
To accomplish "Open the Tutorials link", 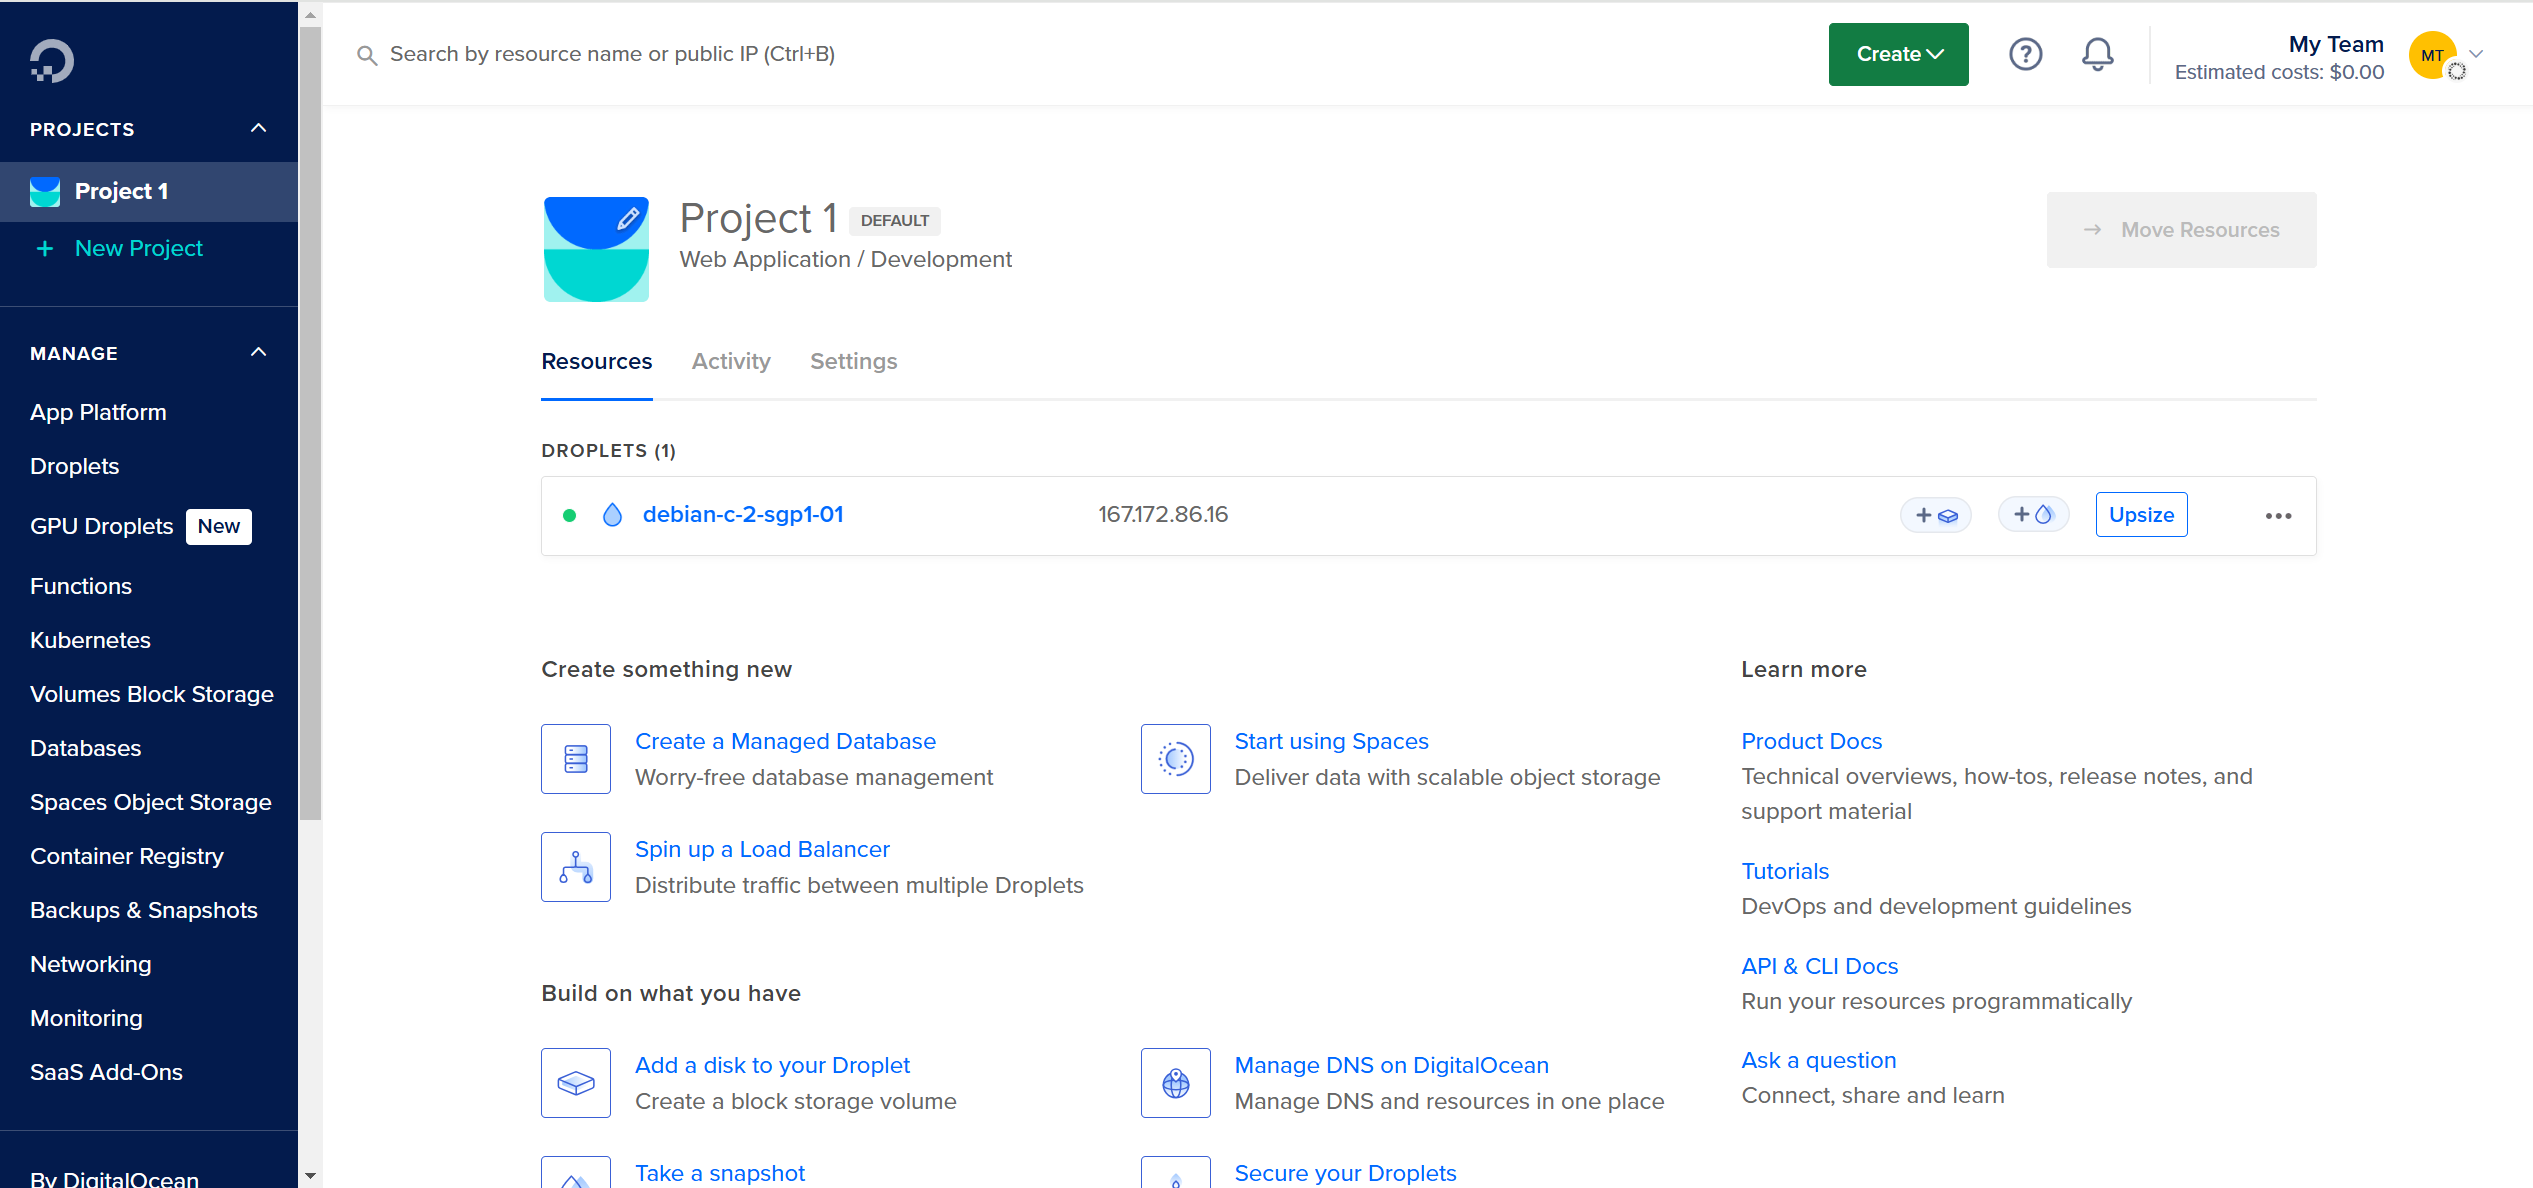I will click(x=1785, y=871).
